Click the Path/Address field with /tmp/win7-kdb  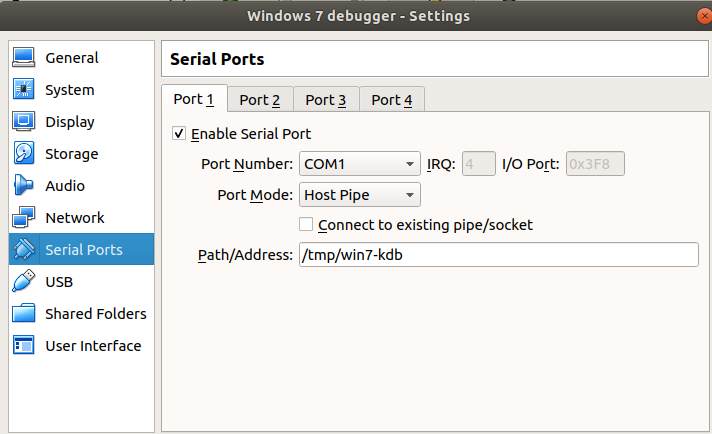(499, 255)
